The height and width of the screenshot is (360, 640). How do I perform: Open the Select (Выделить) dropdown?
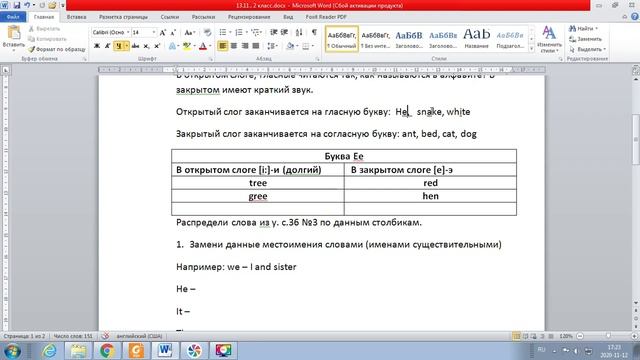tap(587, 49)
